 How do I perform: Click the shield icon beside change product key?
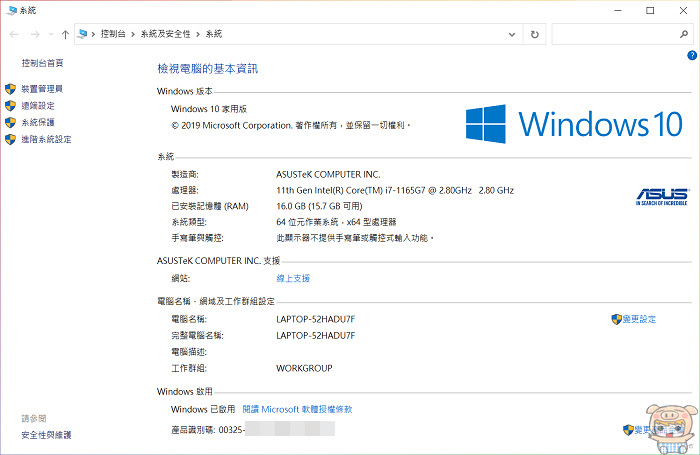pos(628,430)
